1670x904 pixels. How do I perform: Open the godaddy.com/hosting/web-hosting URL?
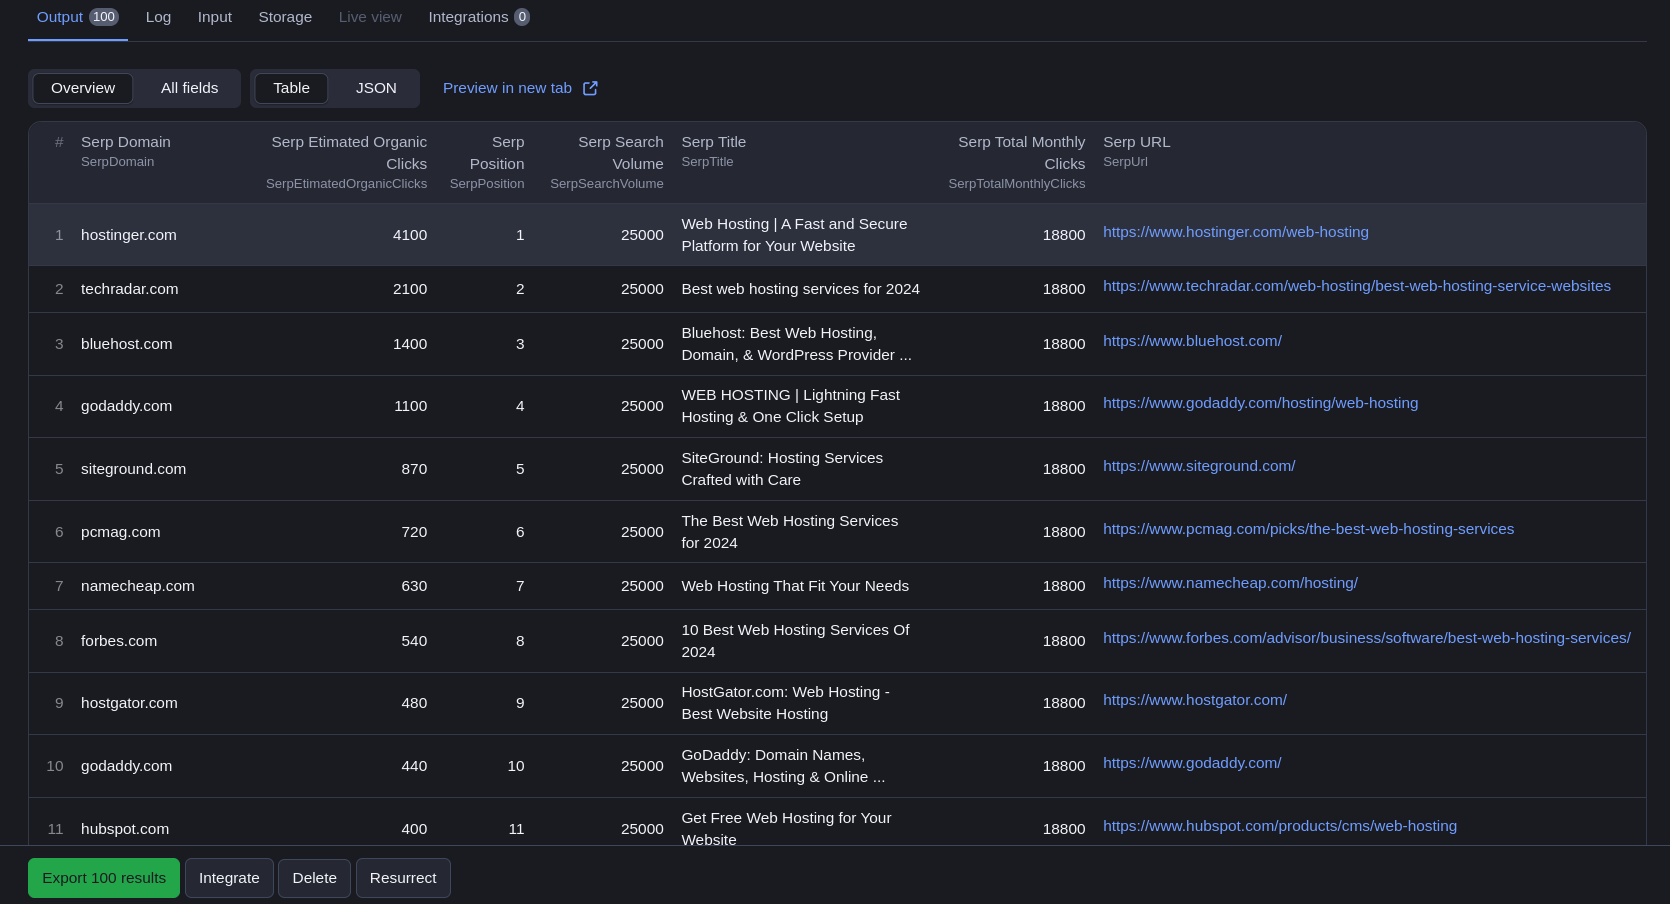pos(1260,403)
